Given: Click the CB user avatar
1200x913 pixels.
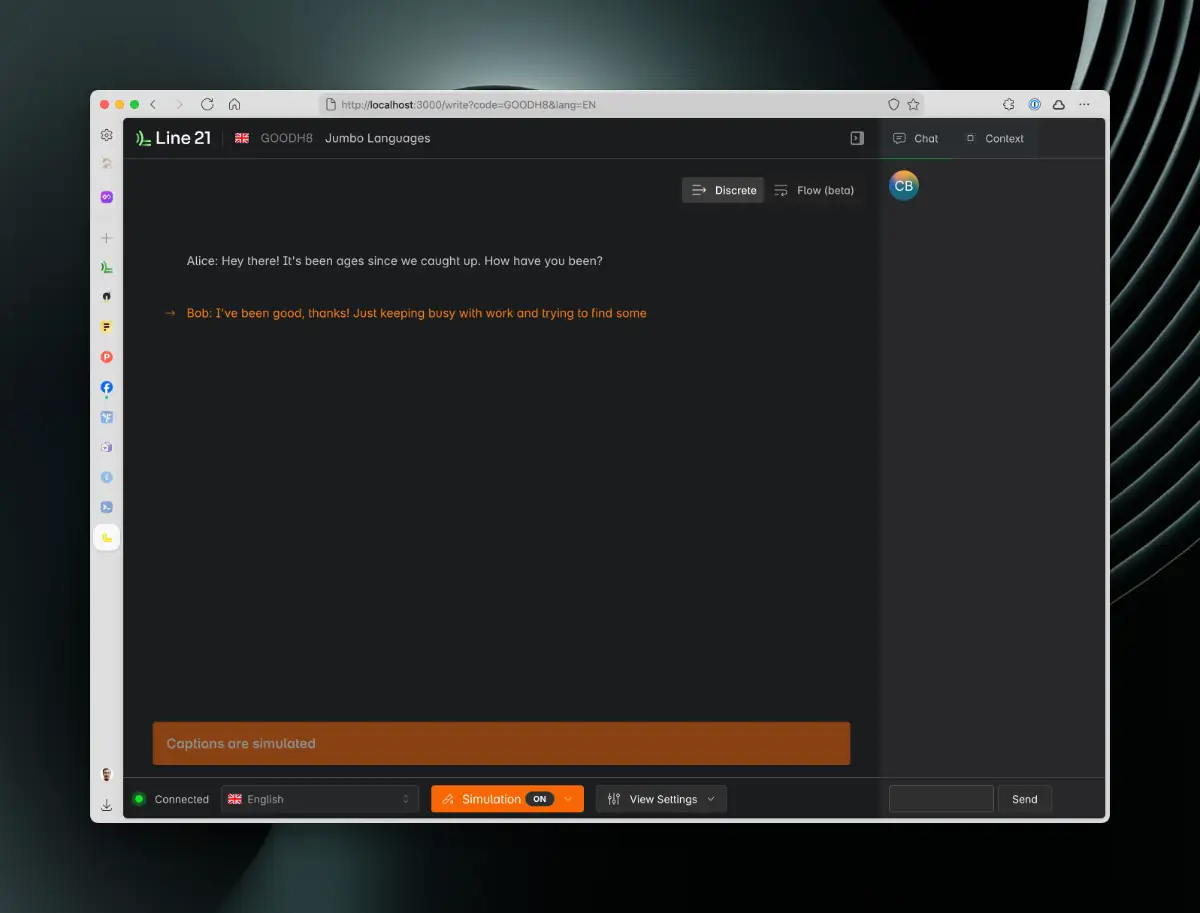Looking at the screenshot, I should [903, 186].
